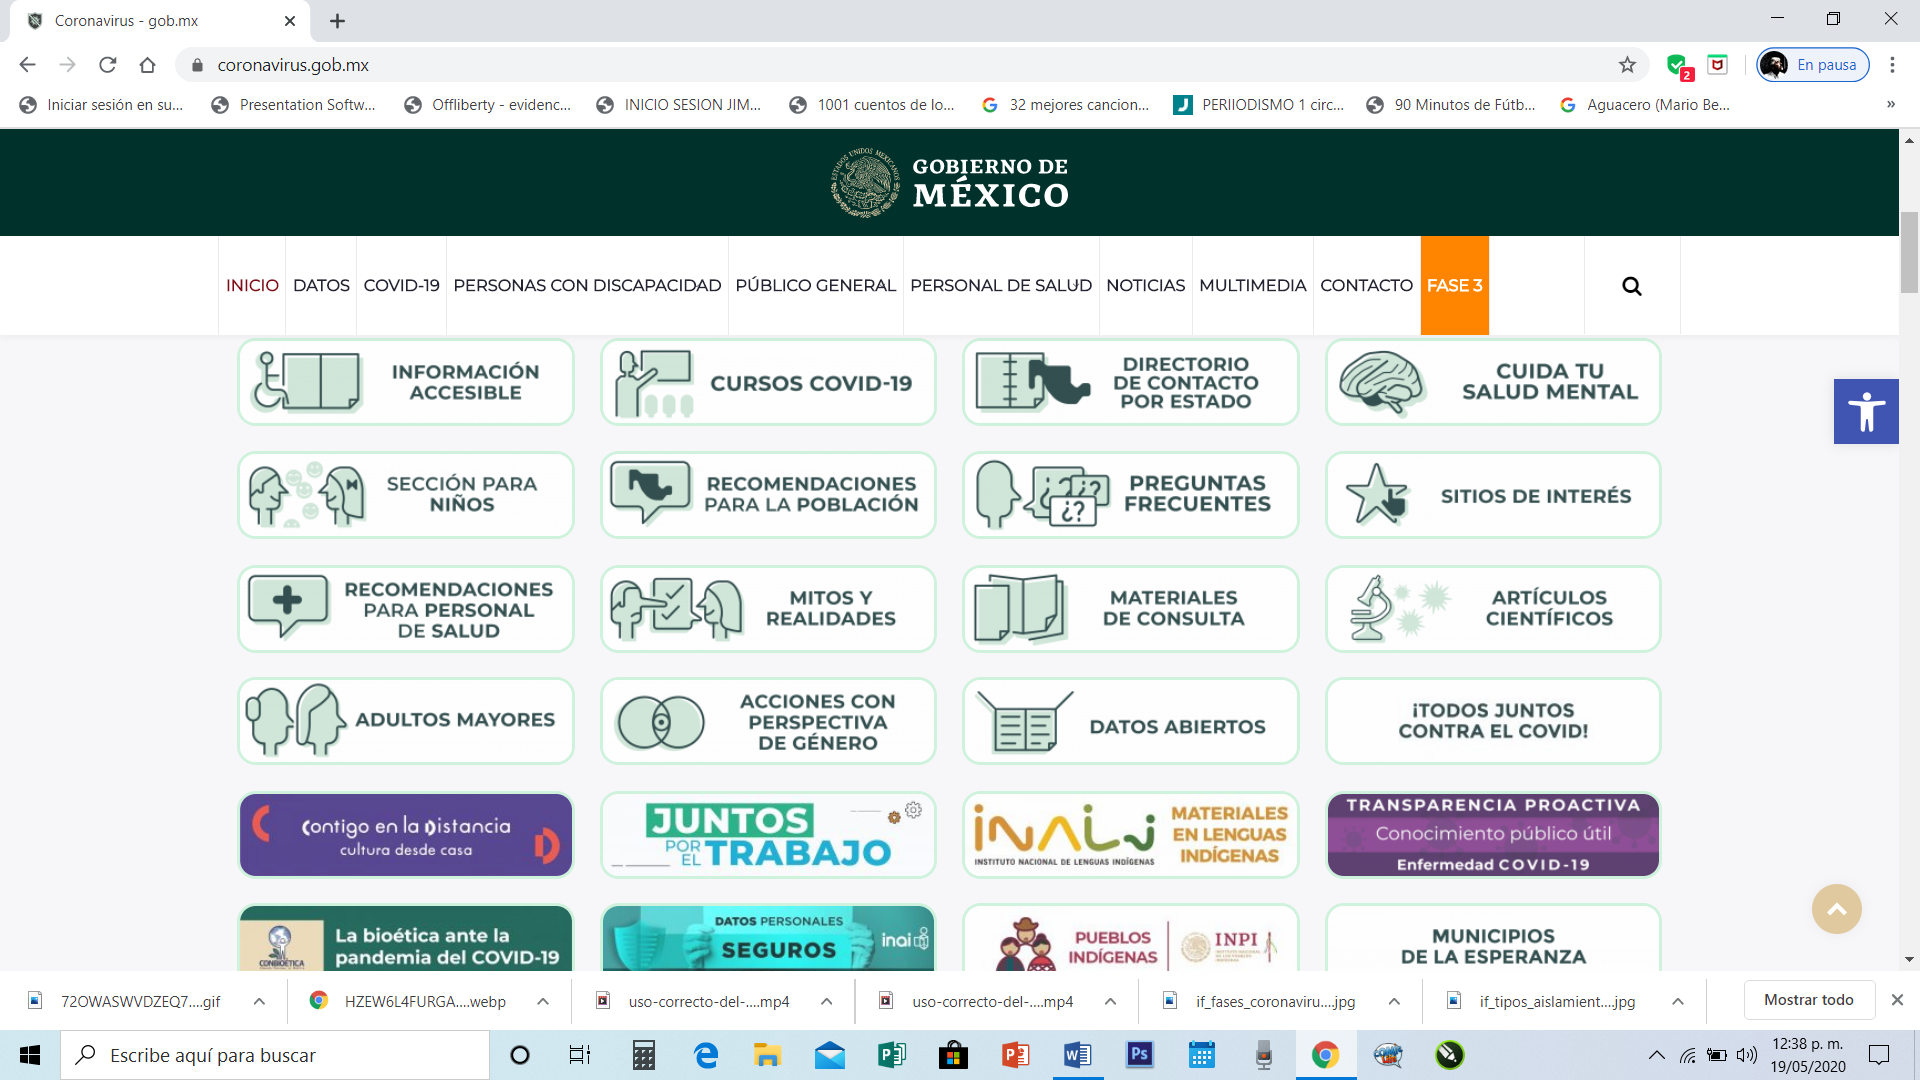Click the Gobierno de México logo
The height and width of the screenshot is (1080, 1920).
pyautogui.click(x=950, y=182)
